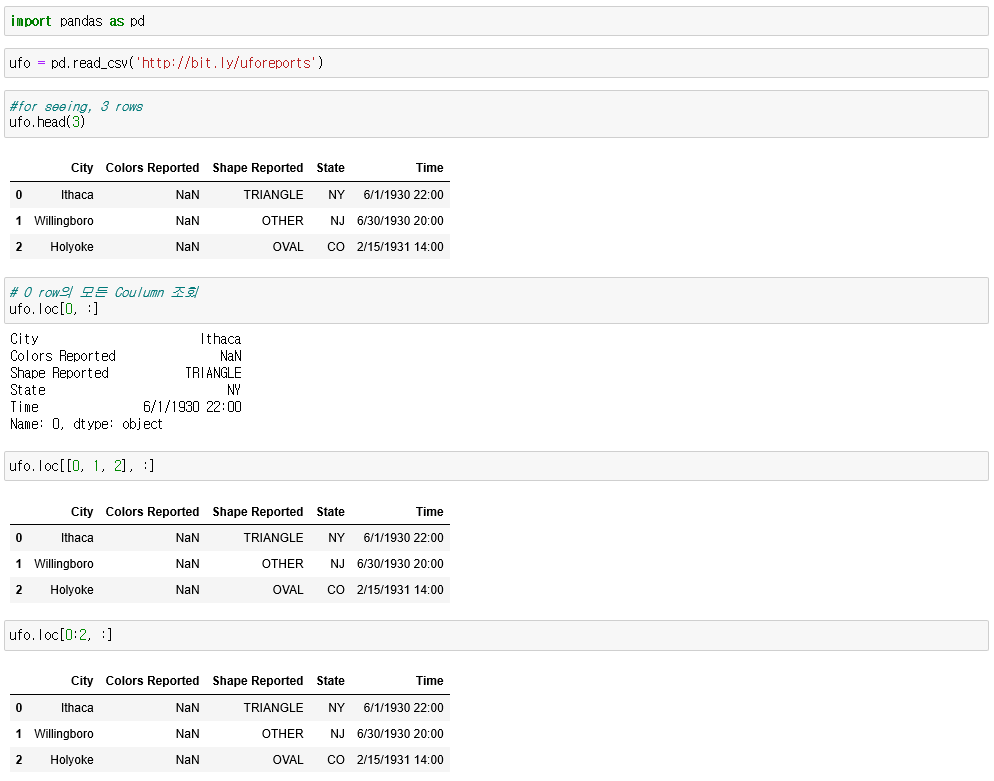Click 'NY' state cell in head(3) table

click(x=336, y=195)
